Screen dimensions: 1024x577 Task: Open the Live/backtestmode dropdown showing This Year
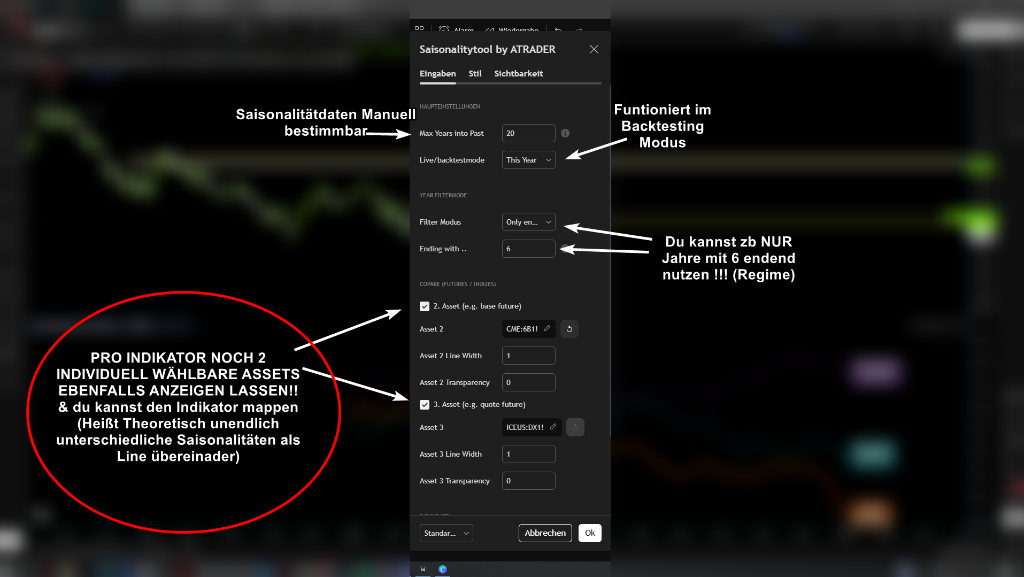[528, 160]
